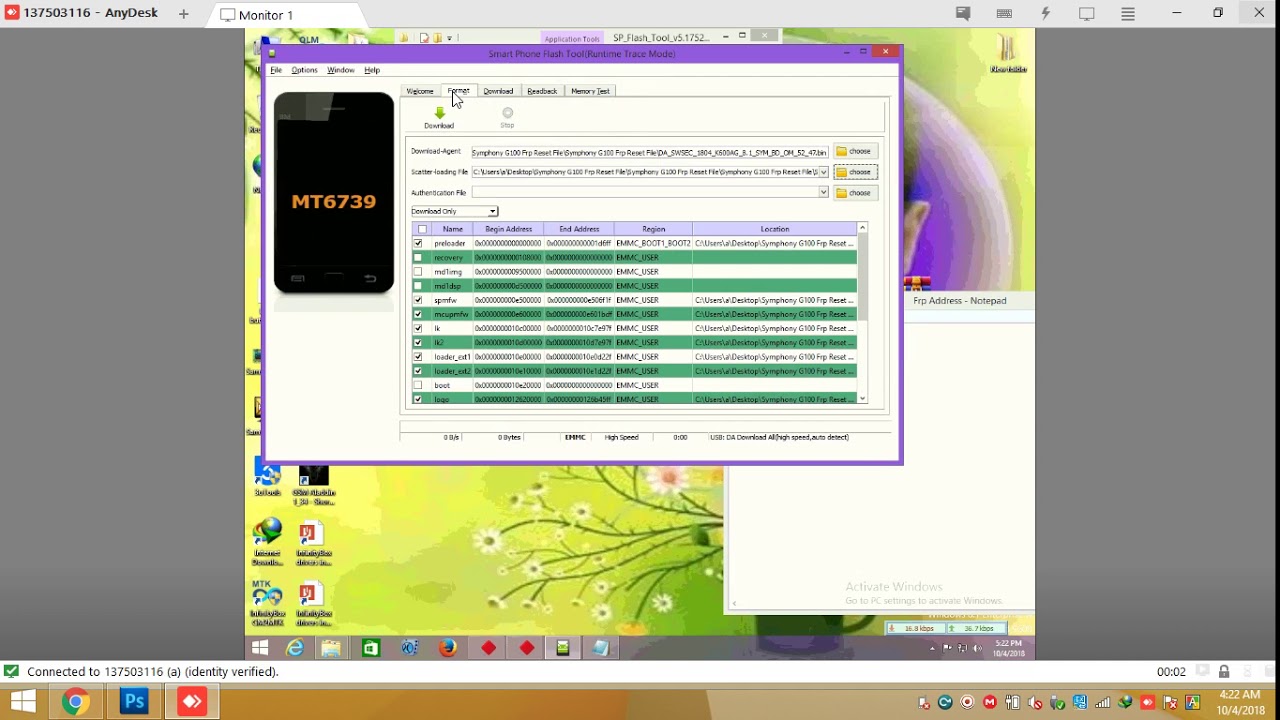Check the md1dsp partition checkbox
Image resolution: width=1280 pixels, height=720 pixels.
[418, 286]
